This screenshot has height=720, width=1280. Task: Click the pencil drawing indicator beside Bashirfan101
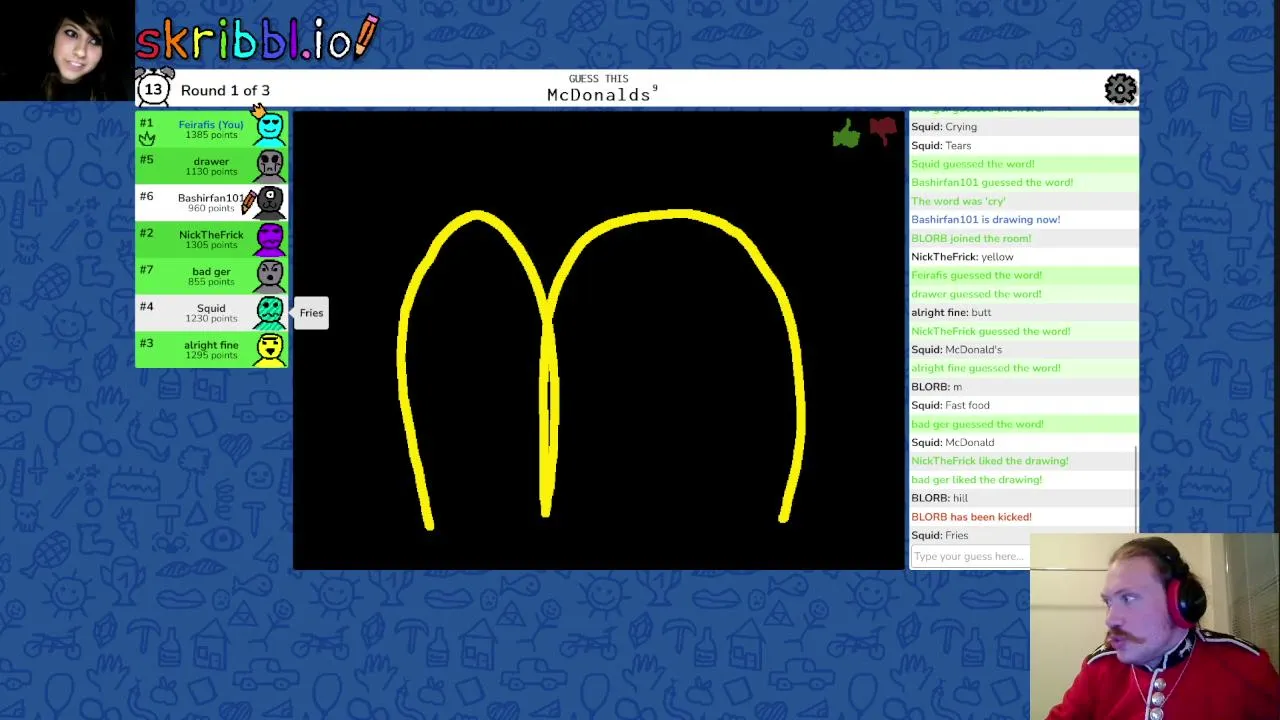click(248, 202)
